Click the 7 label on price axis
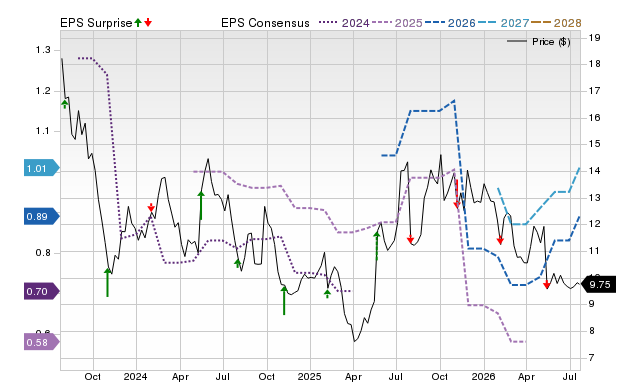The height and width of the screenshot is (382, 640). point(591,358)
